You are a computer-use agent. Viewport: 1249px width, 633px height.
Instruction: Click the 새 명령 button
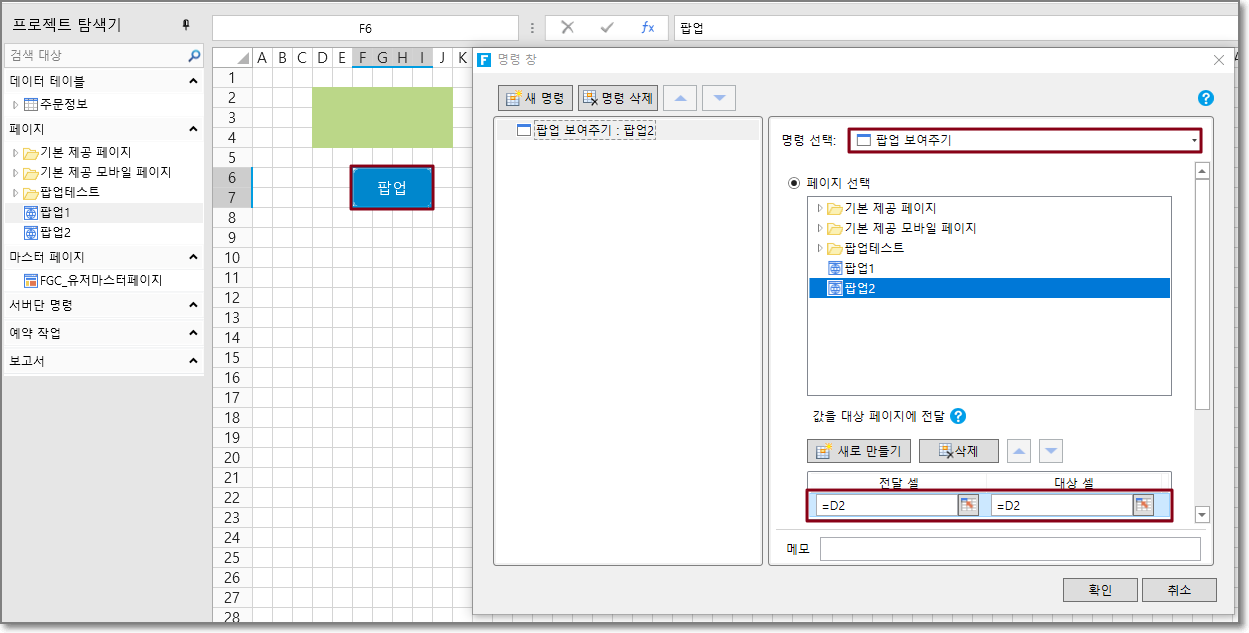tap(535, 98)
